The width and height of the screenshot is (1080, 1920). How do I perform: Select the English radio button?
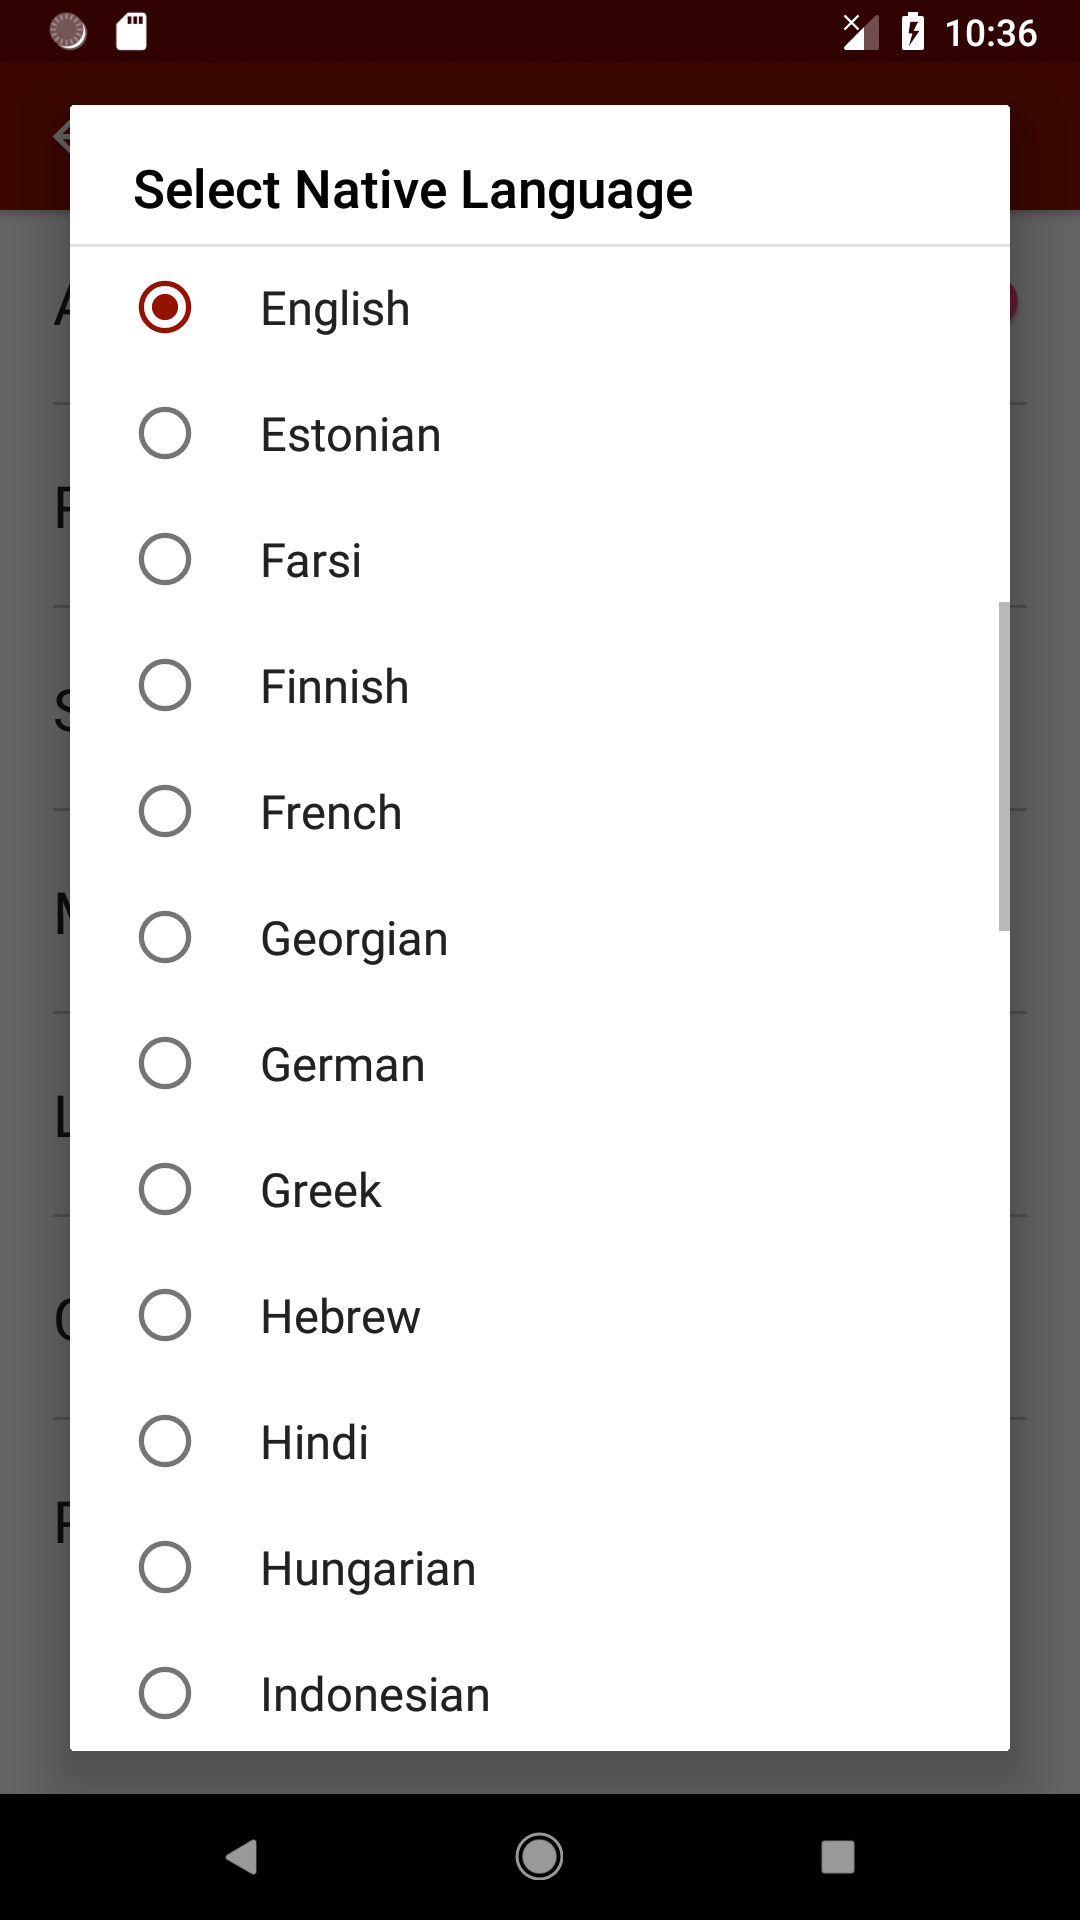point(165,307)
